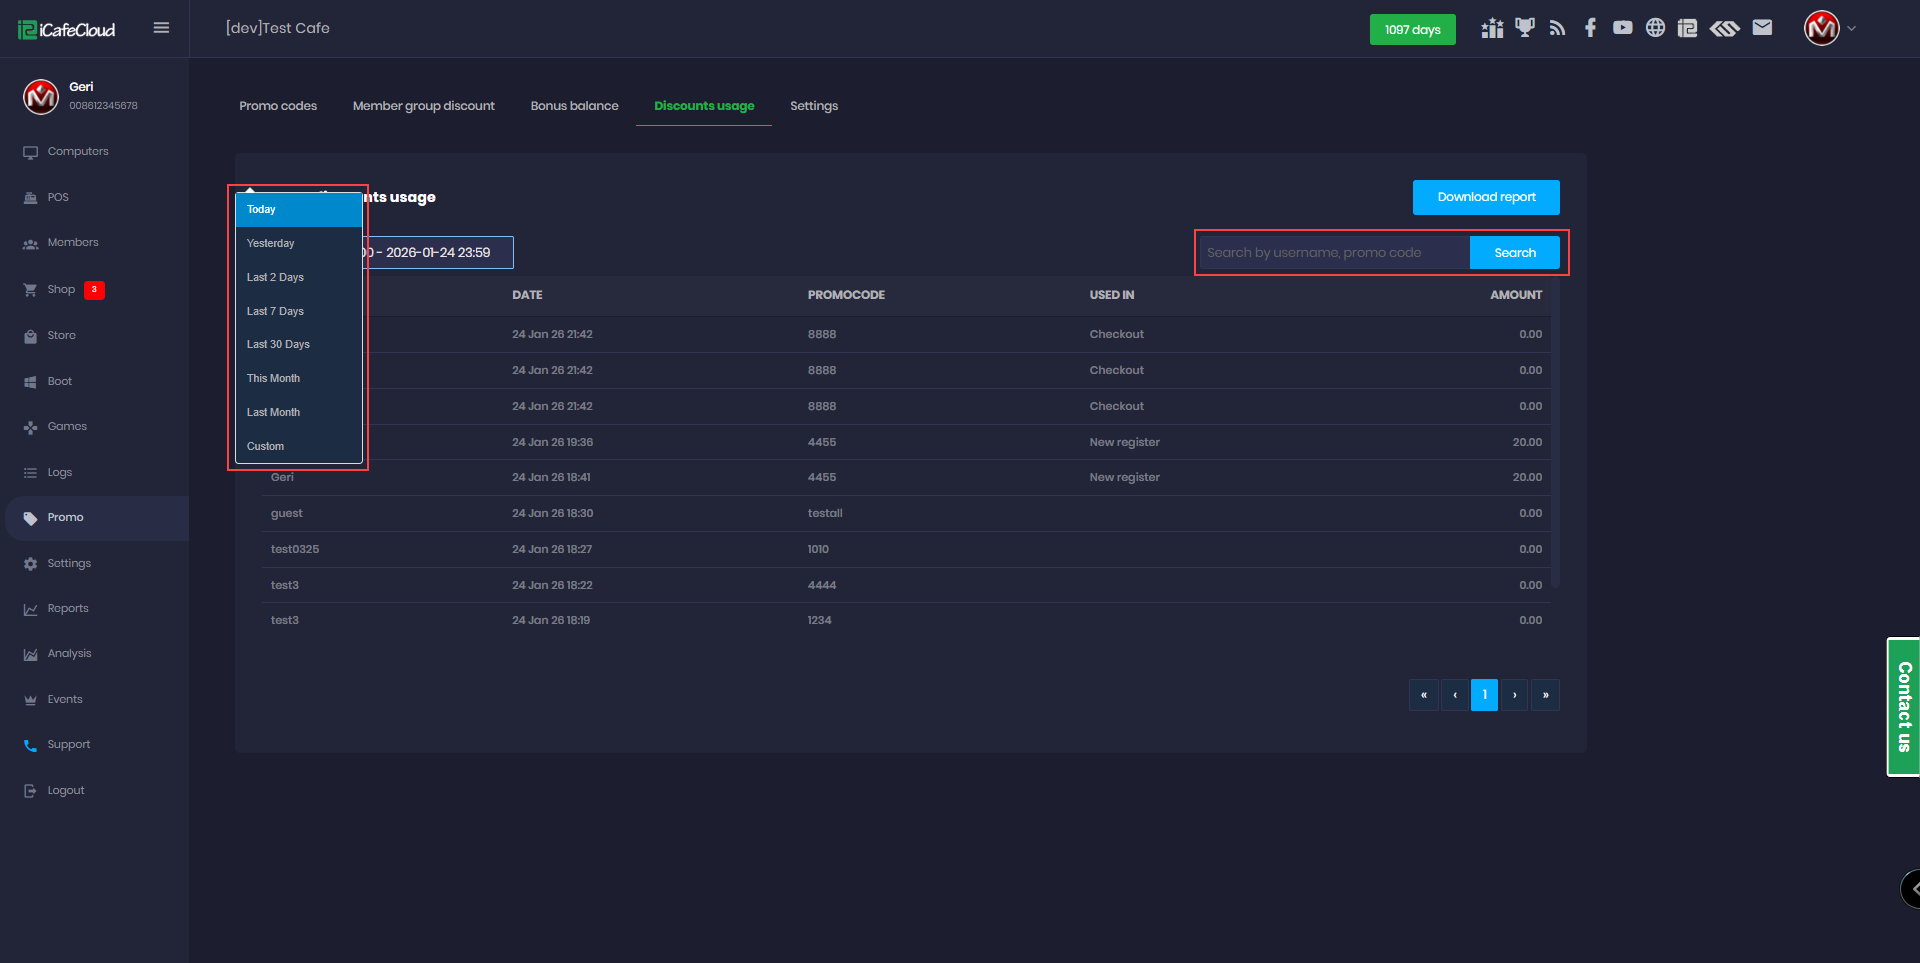Switch to the Promo codes tab

coord(278,106)
